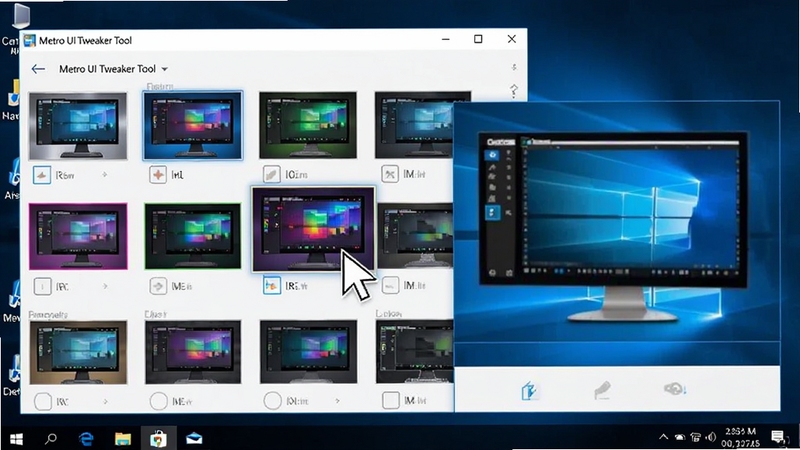
Task: Click the orange star icon under the blue thumbnail
Action: coord(158,175)
